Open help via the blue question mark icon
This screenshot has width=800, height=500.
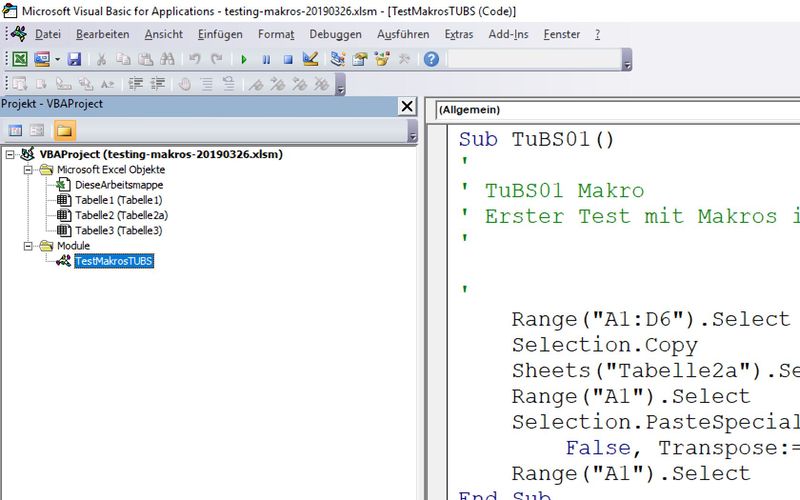431,59
